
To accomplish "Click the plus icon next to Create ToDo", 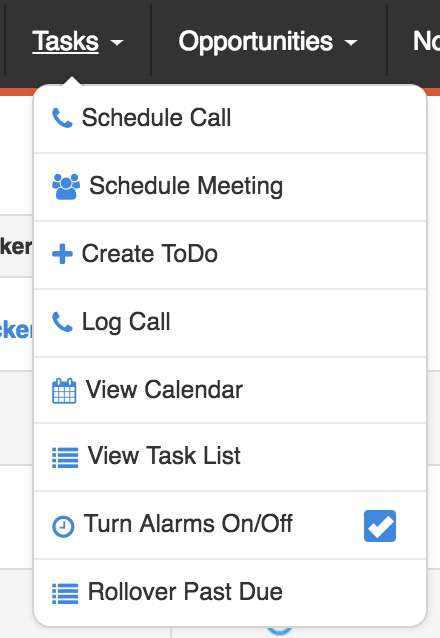I will (x=62, y=254).
